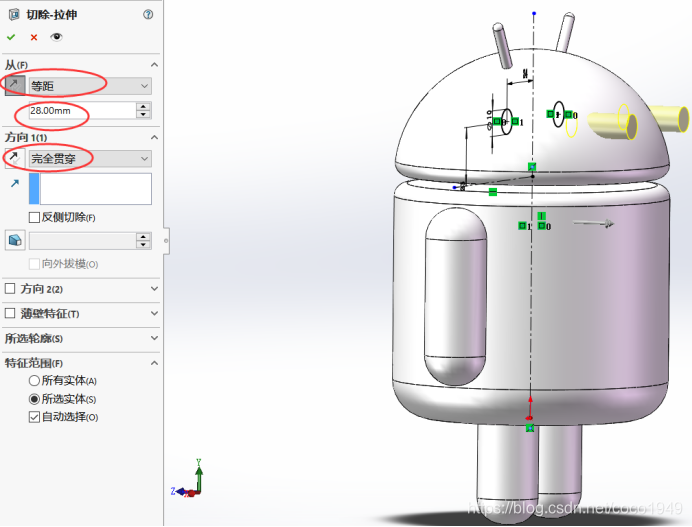The height and width of the screenshot is (527, 692).
Task: Click the coincident relation at body bottom
Action: coord(530,428)
